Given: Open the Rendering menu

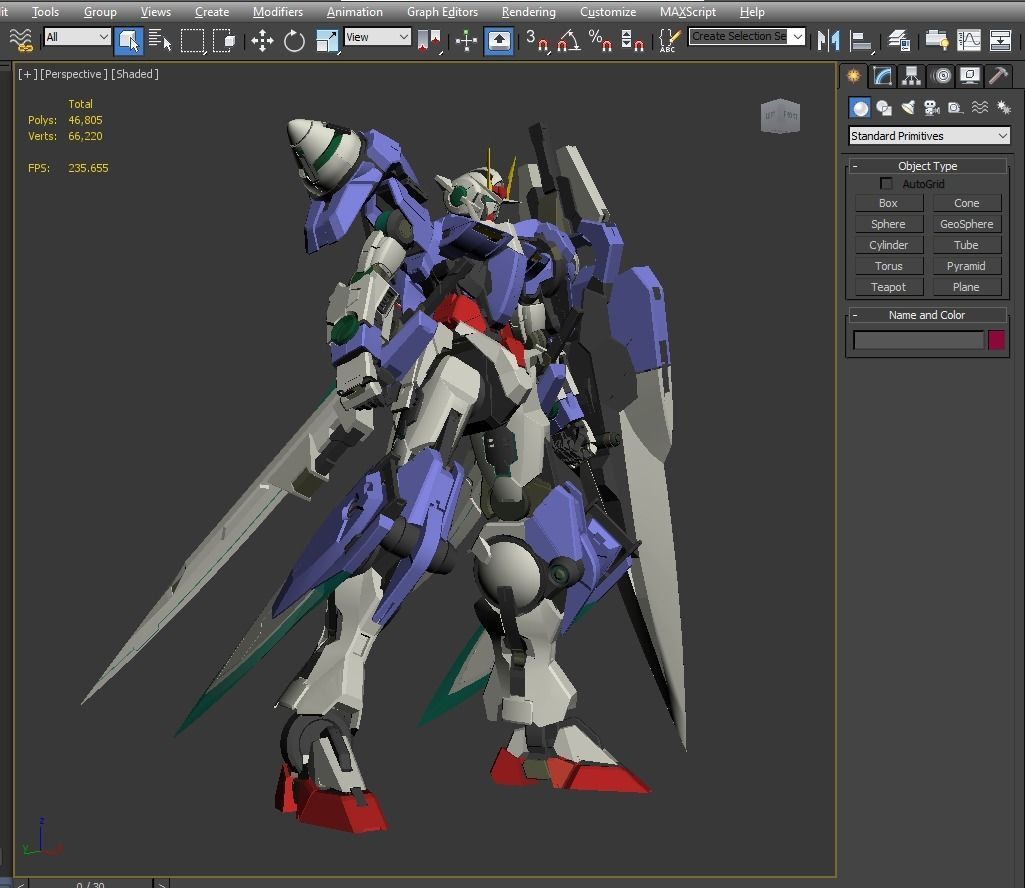Looking at the screenshot, I should click(x=529, y=12).
